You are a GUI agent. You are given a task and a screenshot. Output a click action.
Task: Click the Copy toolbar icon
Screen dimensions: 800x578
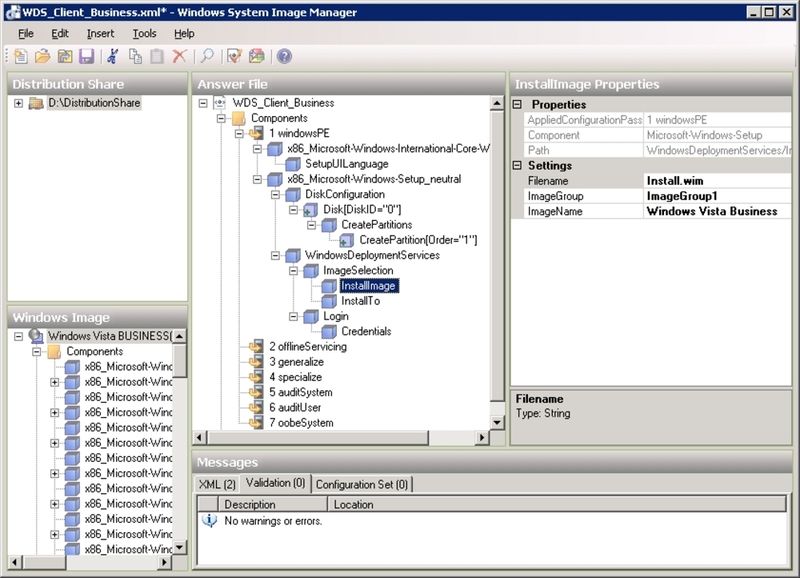click(135, 57)
